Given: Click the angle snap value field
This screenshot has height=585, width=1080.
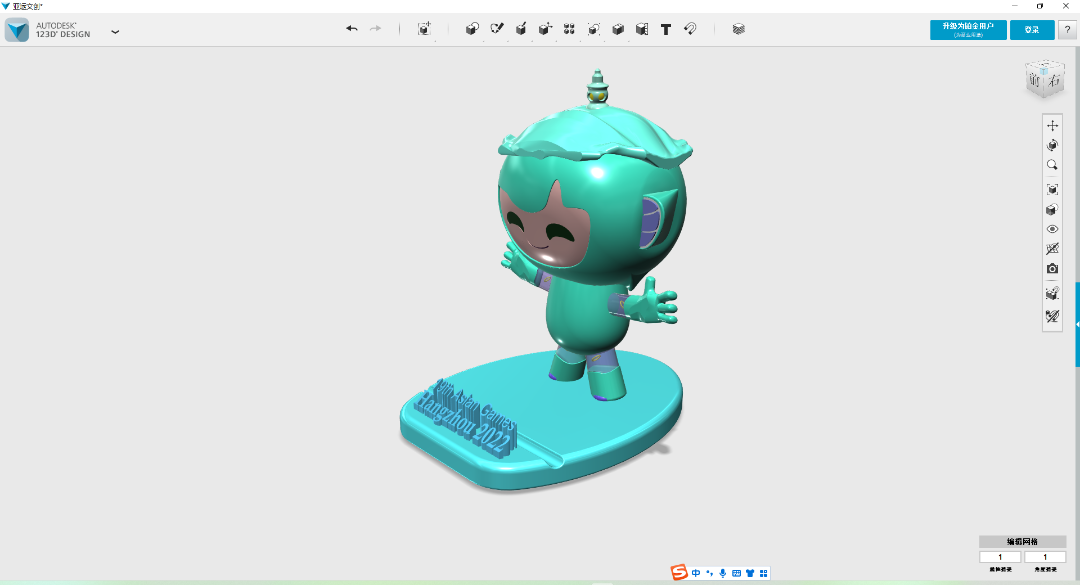Looking at the screenshot, I should (x=1045, y=557).
